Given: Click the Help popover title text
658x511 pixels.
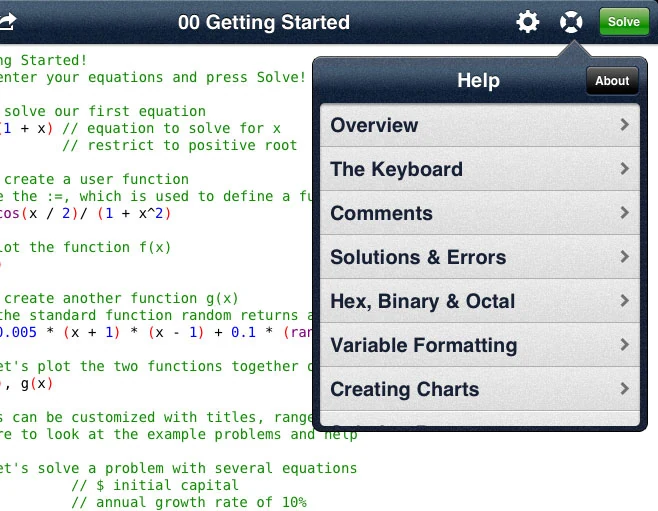Looking at the screenshot, I should click(478, 80).
